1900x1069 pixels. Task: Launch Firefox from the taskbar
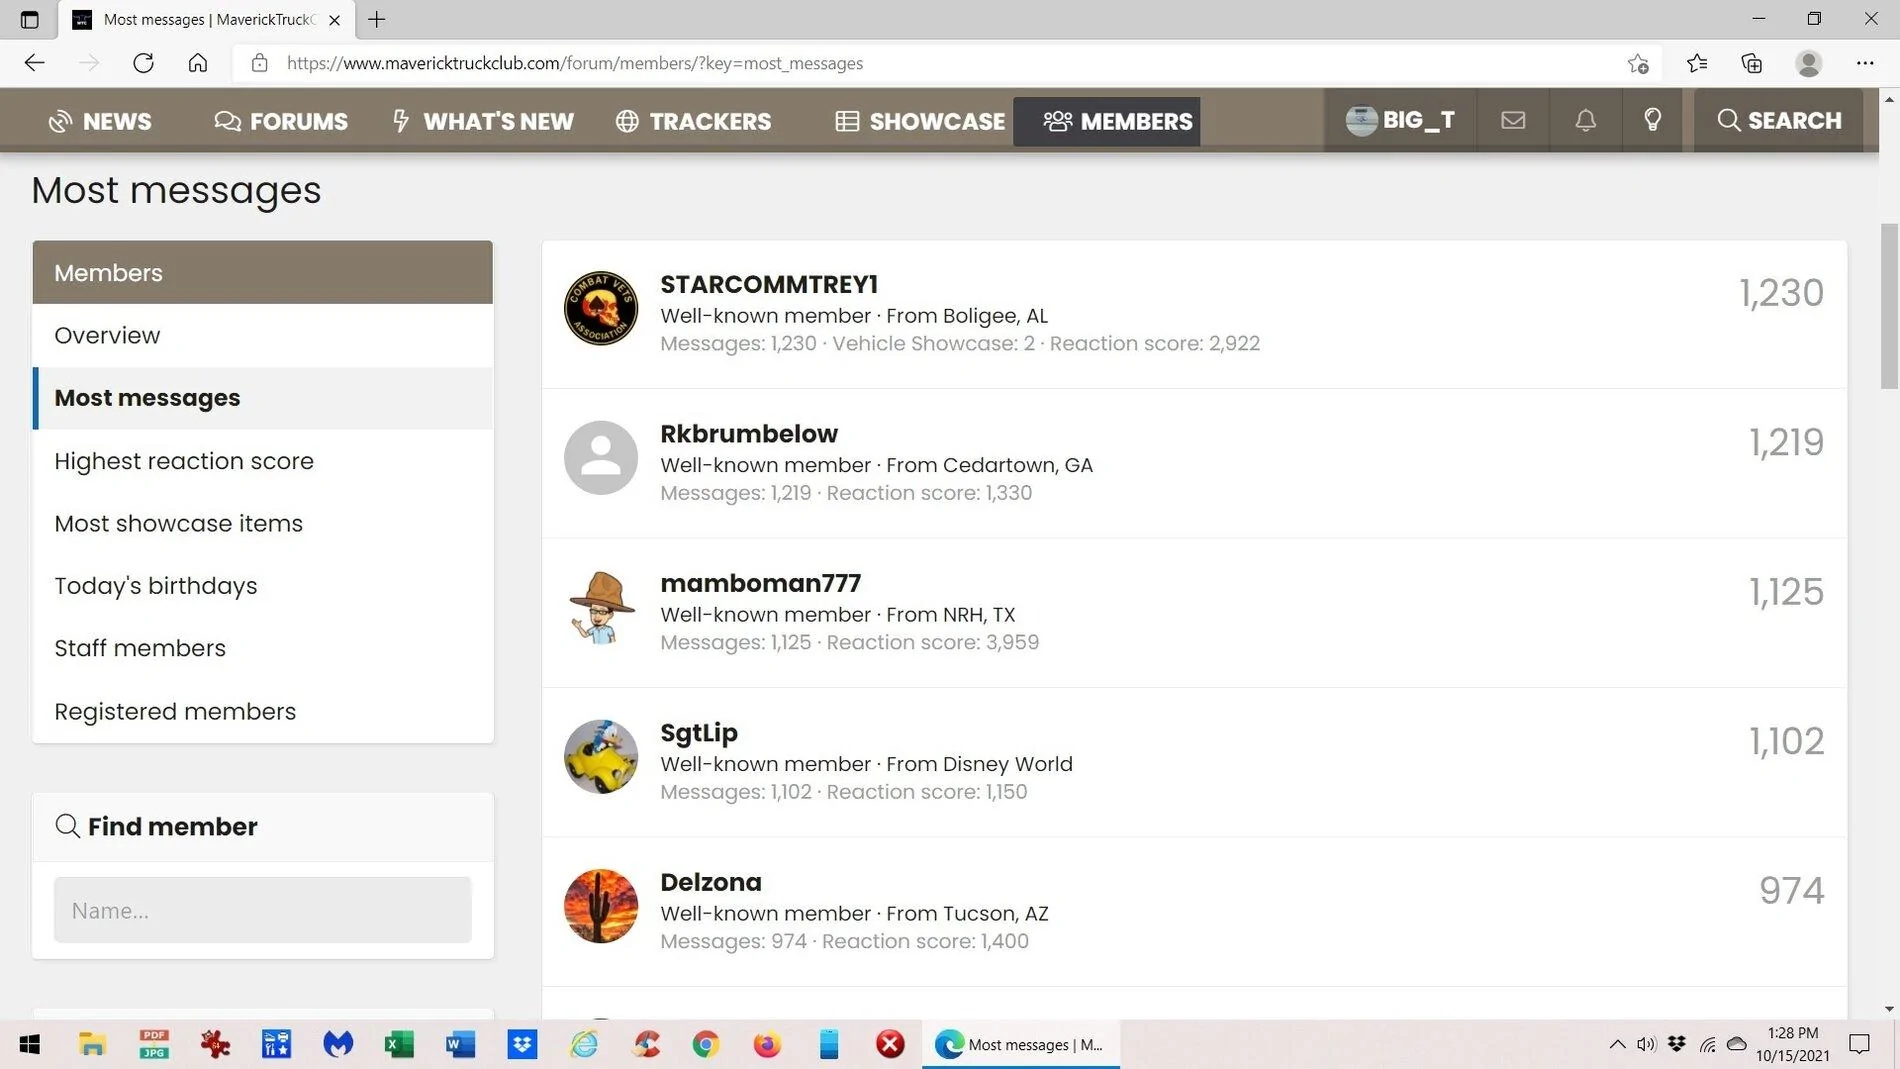point(767,1044)
